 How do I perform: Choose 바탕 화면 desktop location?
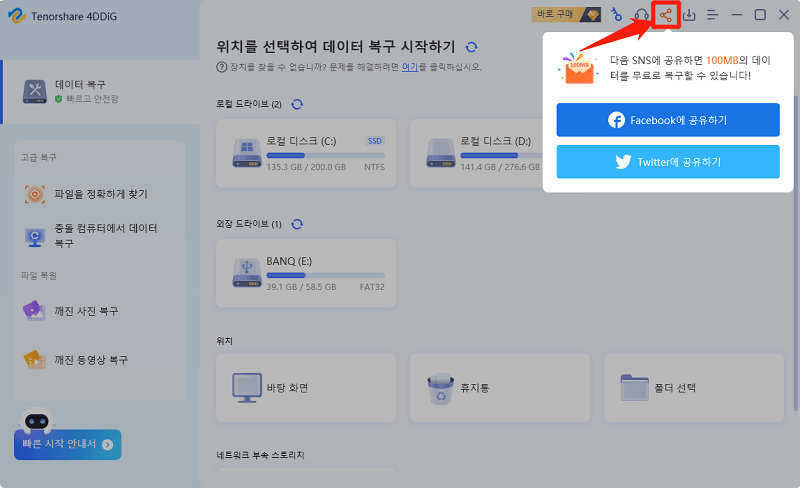(306, 388)
